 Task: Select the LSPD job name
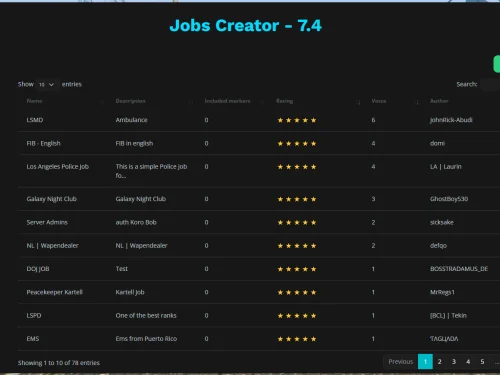click(x=34, y=315)
